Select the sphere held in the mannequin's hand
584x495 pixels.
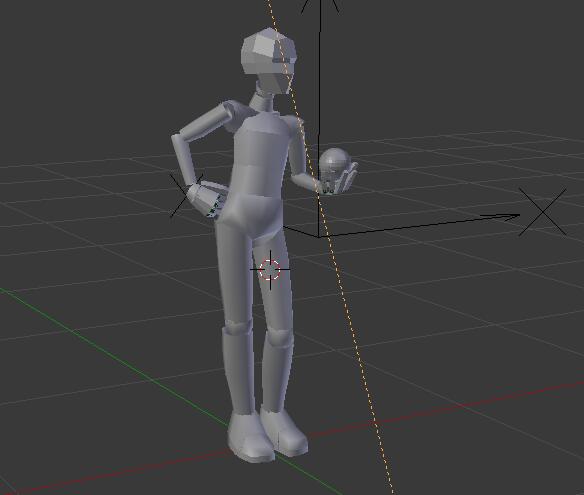pos(334,161)
